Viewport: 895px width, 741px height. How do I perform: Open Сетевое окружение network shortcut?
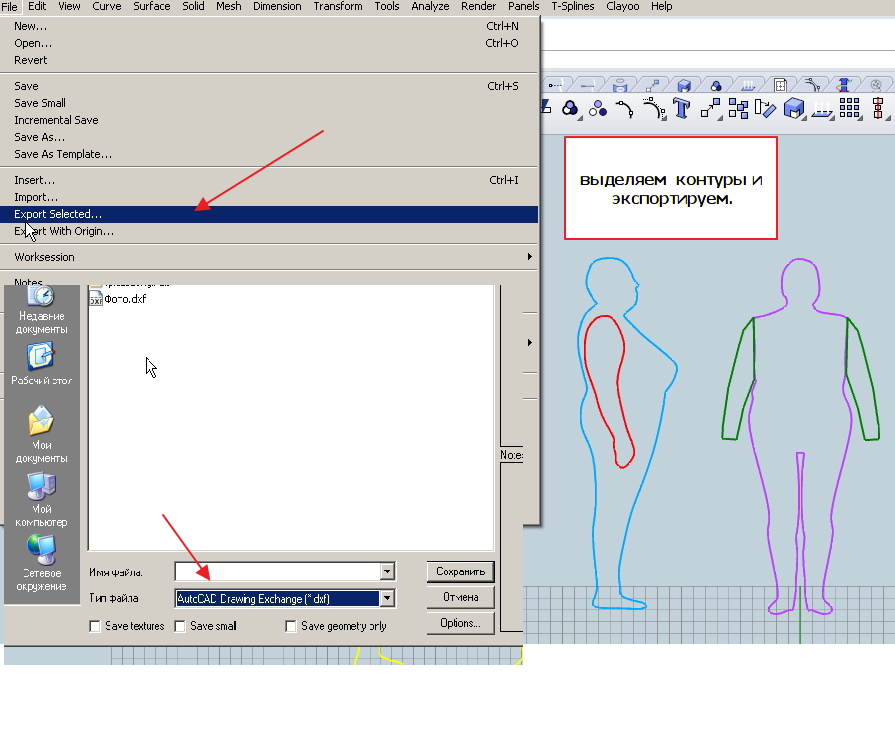[41, 563]
